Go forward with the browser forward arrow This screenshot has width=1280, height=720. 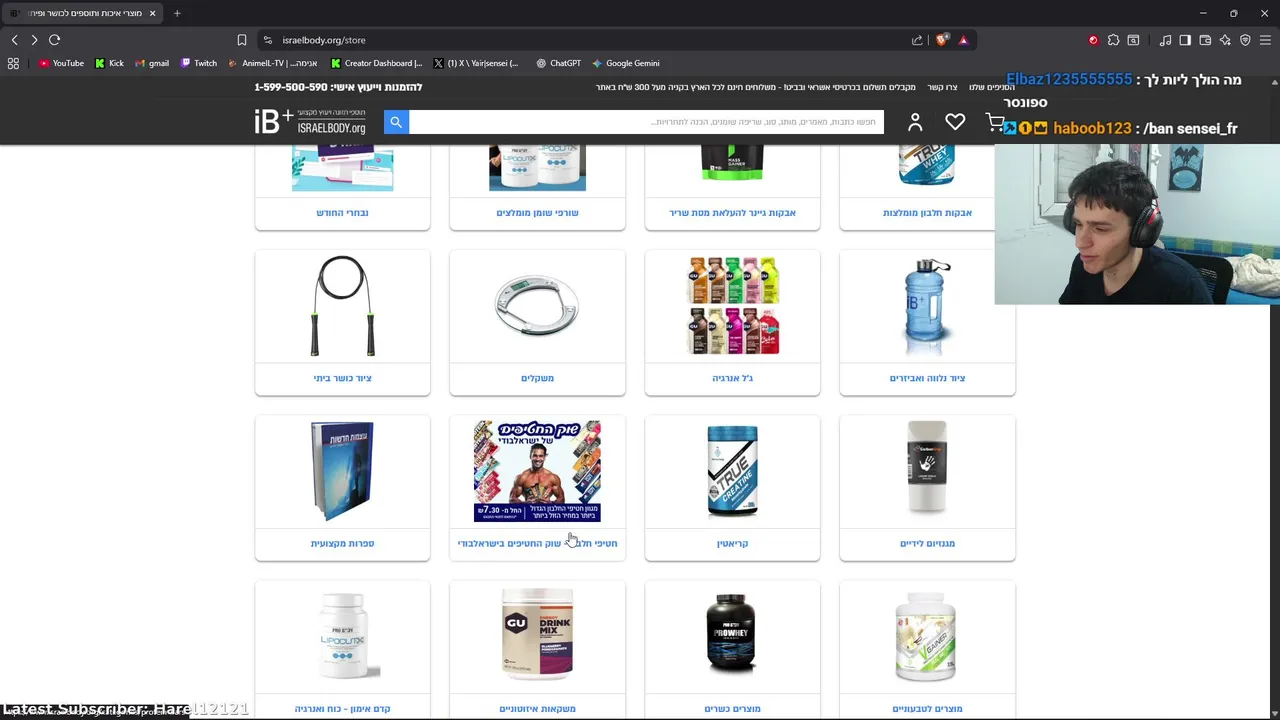click(x=34, y=40)
